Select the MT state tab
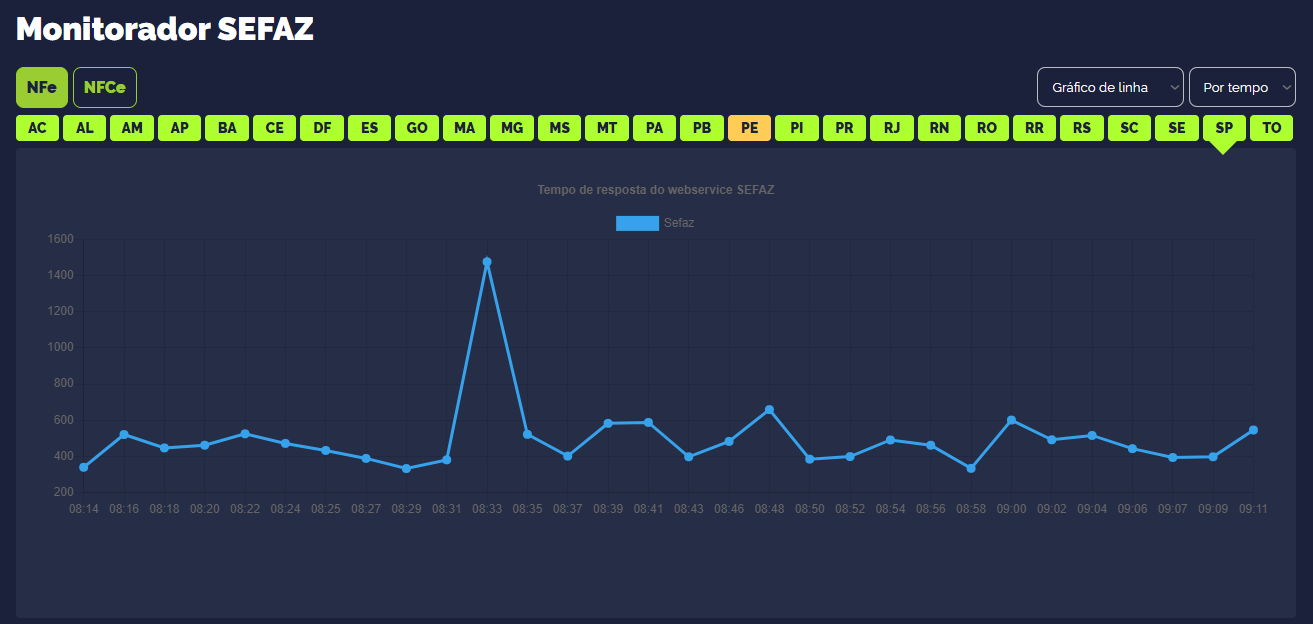The width and height of the screenshot is (1313, 624). click(607, 128)
